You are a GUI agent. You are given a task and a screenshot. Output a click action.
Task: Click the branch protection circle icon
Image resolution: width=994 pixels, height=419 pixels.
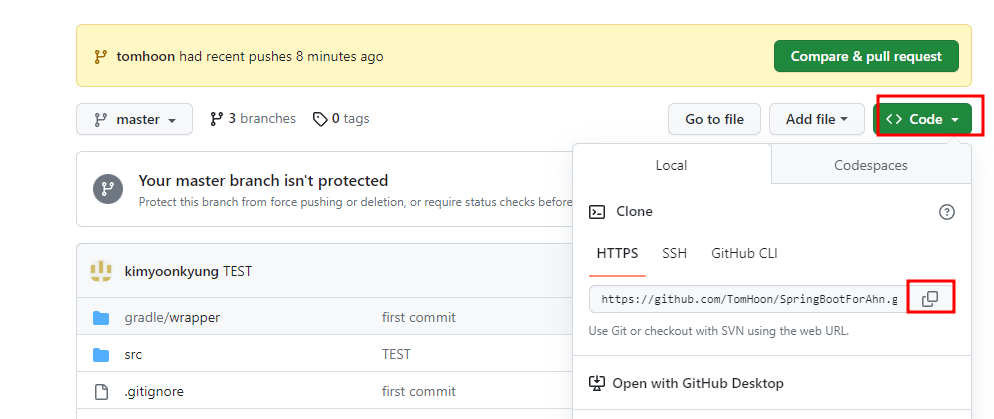coord(108,189)
